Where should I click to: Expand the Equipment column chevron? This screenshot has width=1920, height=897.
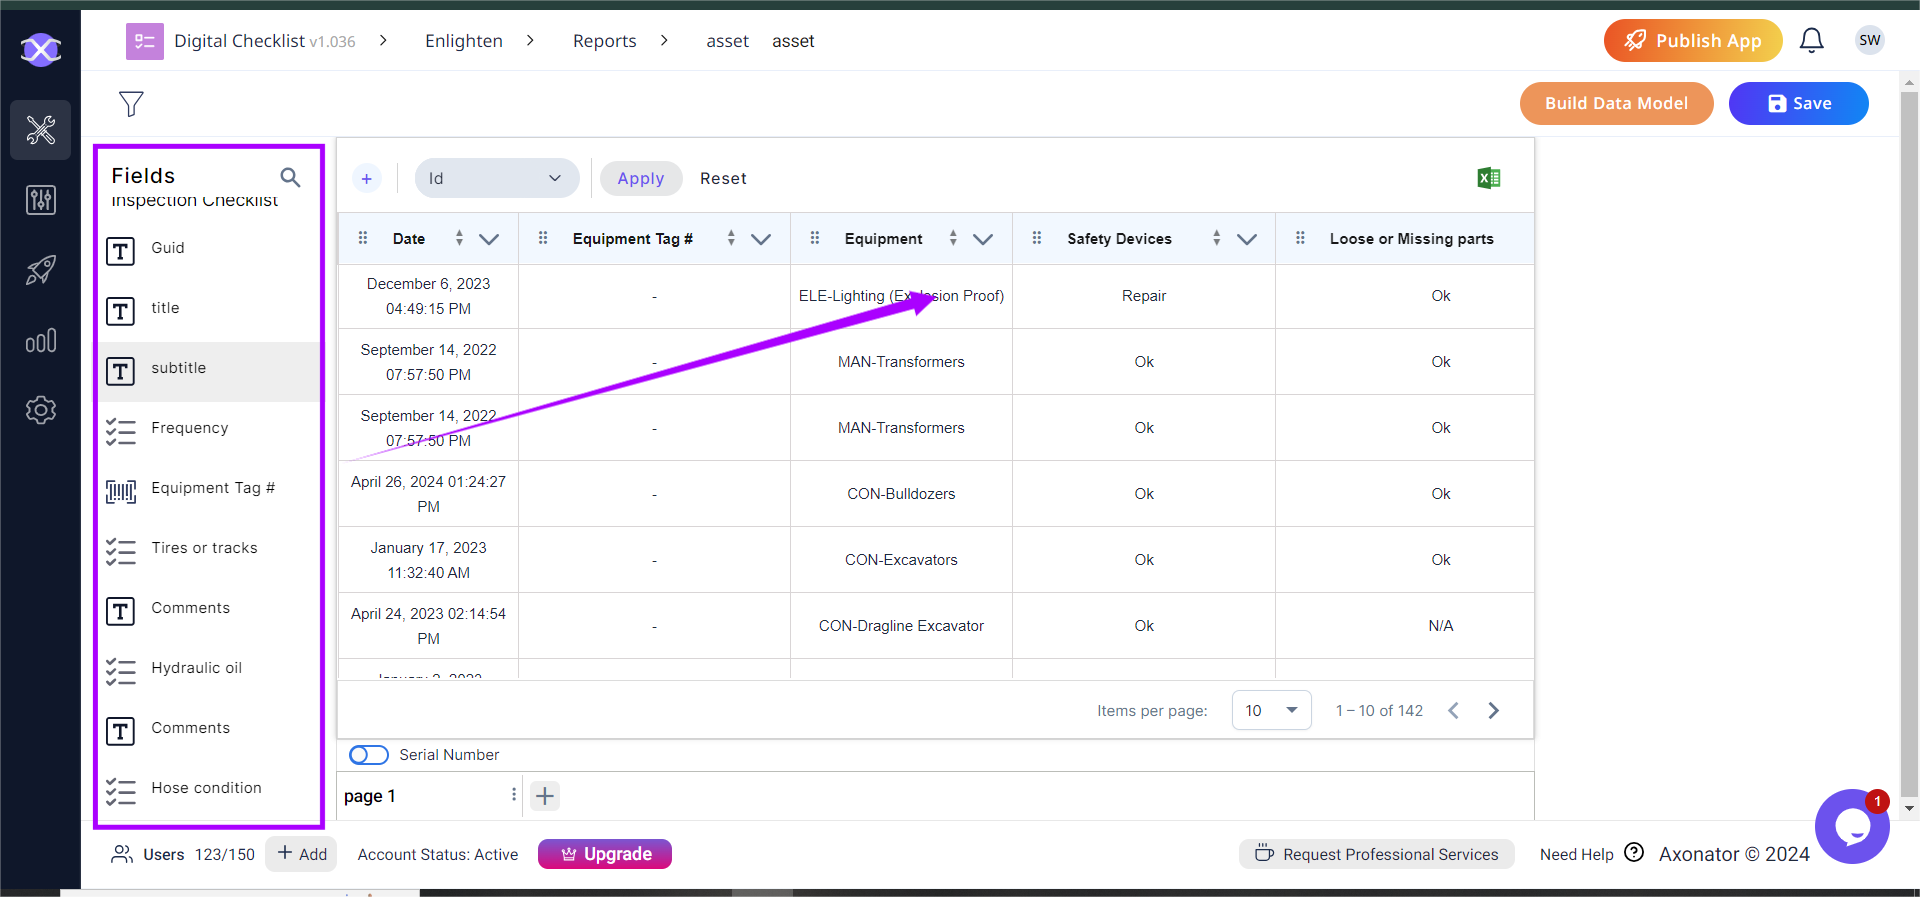click(983, 239)
